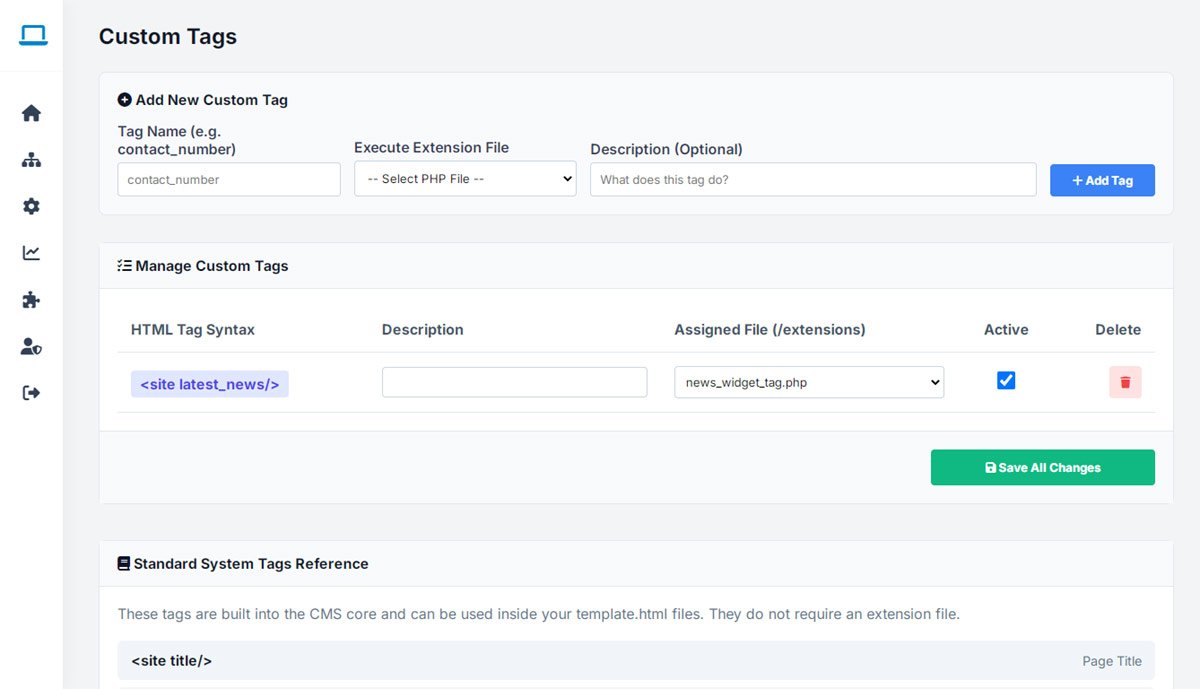
Task: Click the Tag Name input field
Action: [229, 180]
